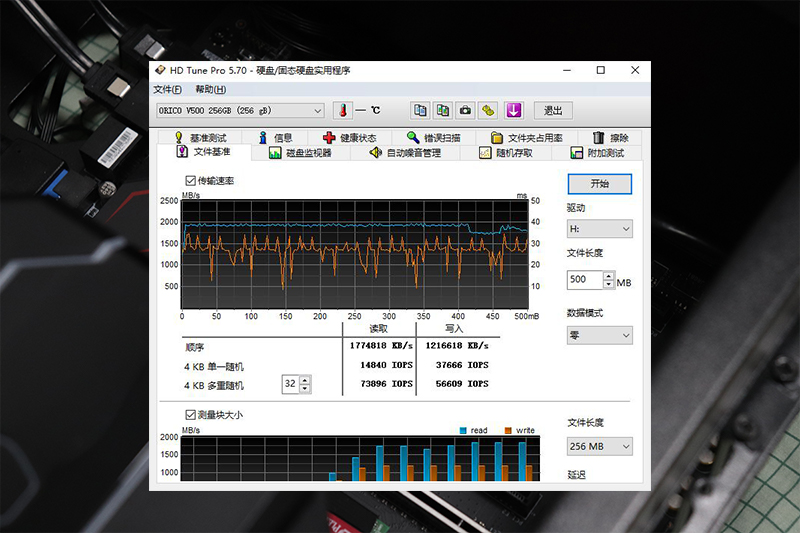Open the 信息 info tab
Screen dimensions: 800x533
click(276, 138)
